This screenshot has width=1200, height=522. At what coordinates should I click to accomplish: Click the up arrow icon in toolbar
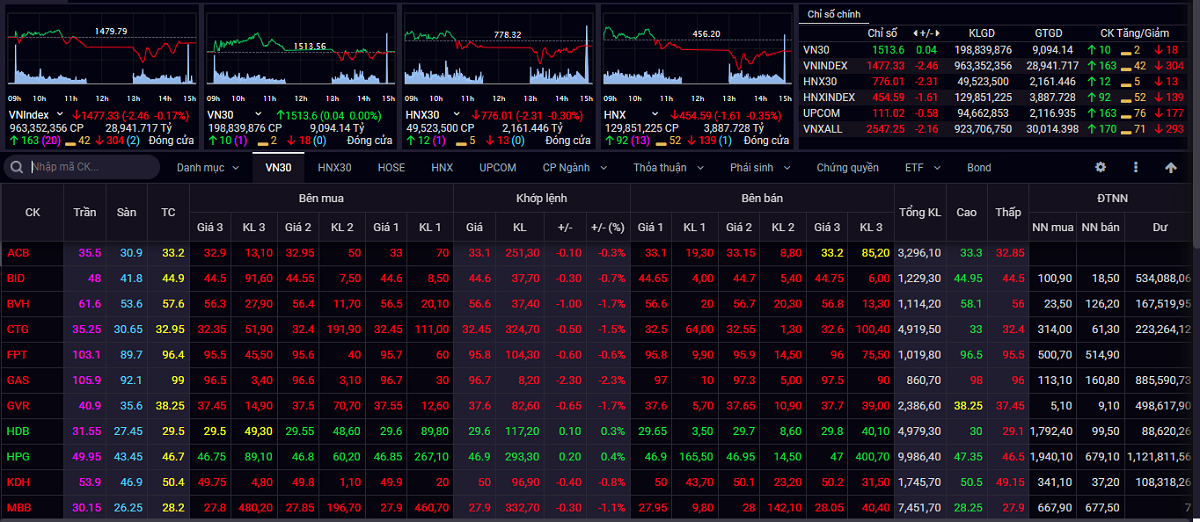[x=1171, y=167]
